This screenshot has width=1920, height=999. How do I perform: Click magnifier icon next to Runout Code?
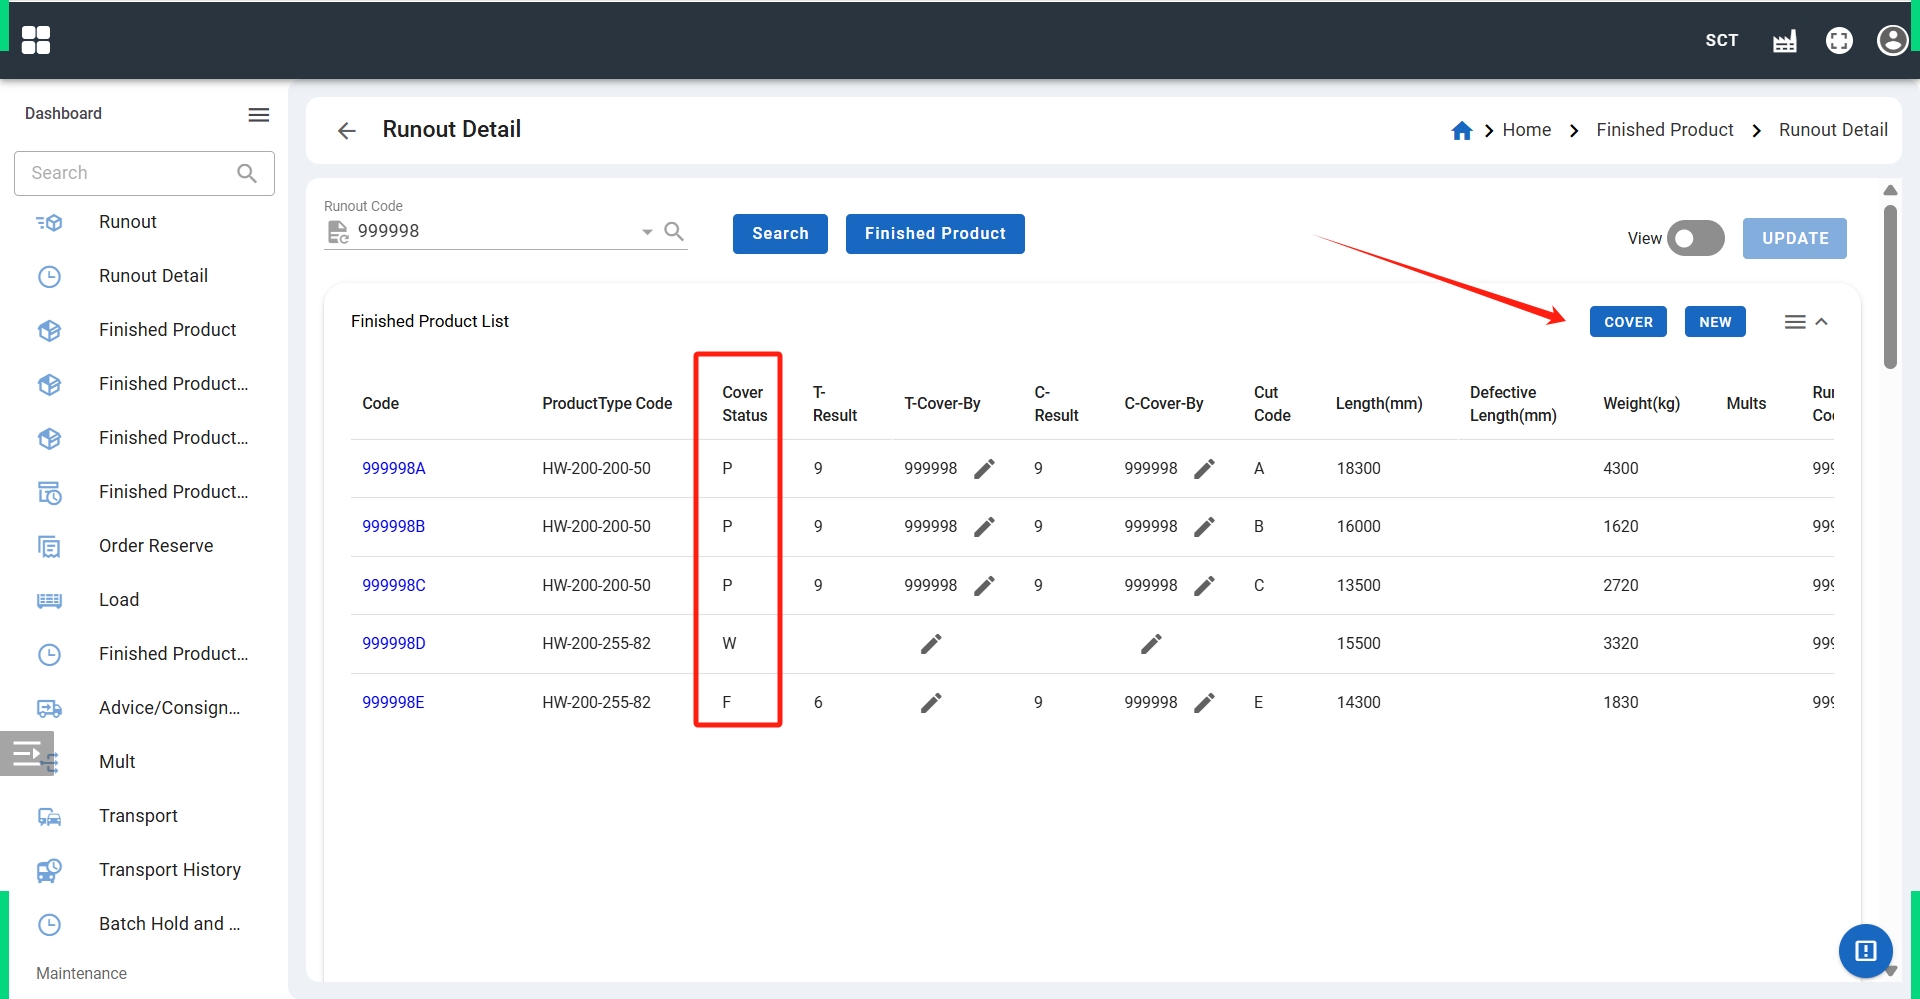pos(674,232)
